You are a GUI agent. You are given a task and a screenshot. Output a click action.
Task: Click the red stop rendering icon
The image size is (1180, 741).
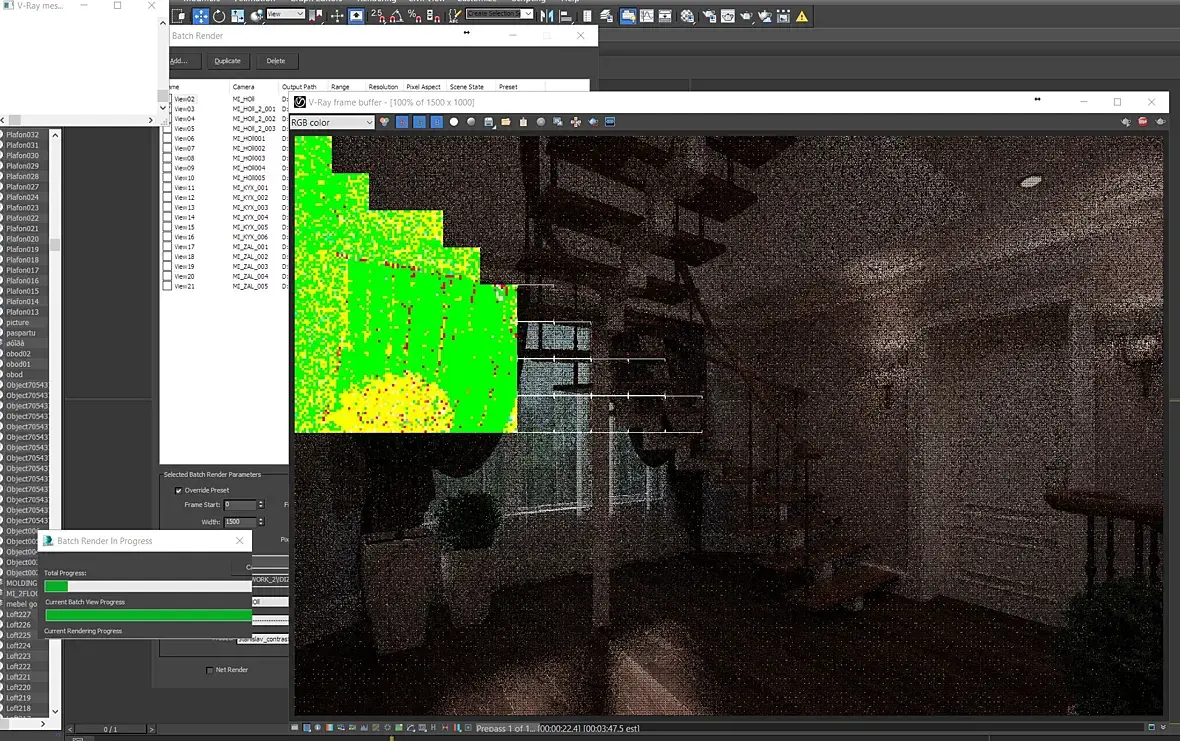point(1143,122)
